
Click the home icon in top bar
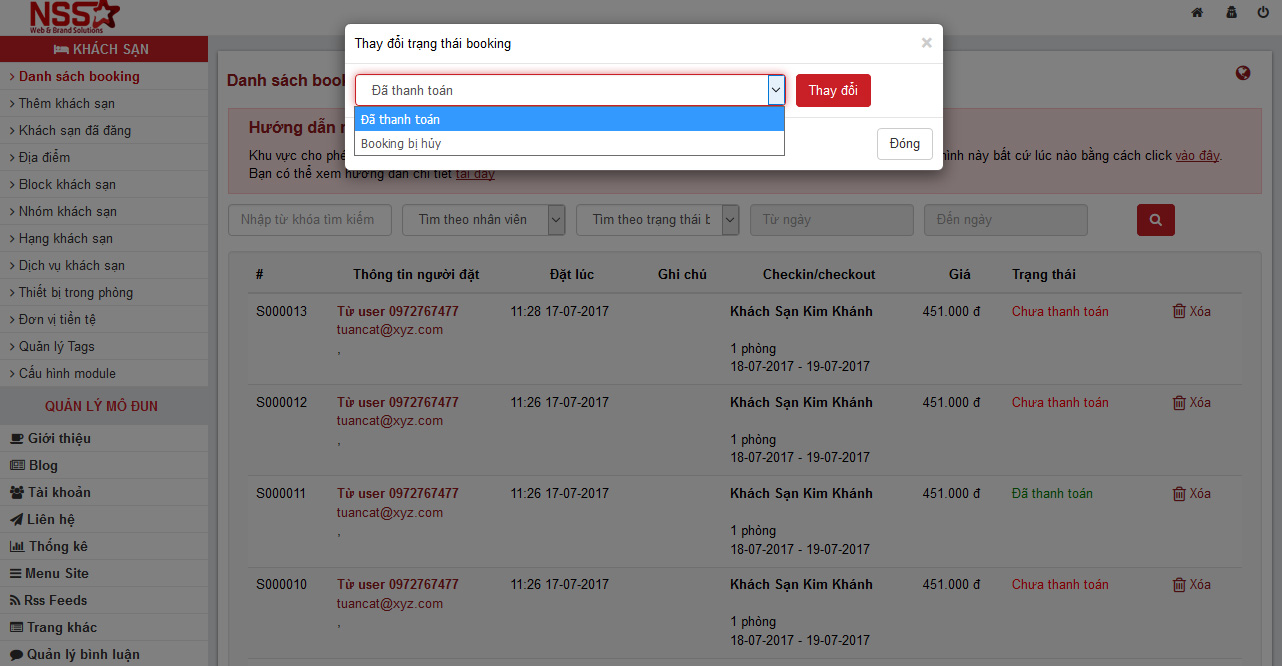click(x=1197, y=13)
